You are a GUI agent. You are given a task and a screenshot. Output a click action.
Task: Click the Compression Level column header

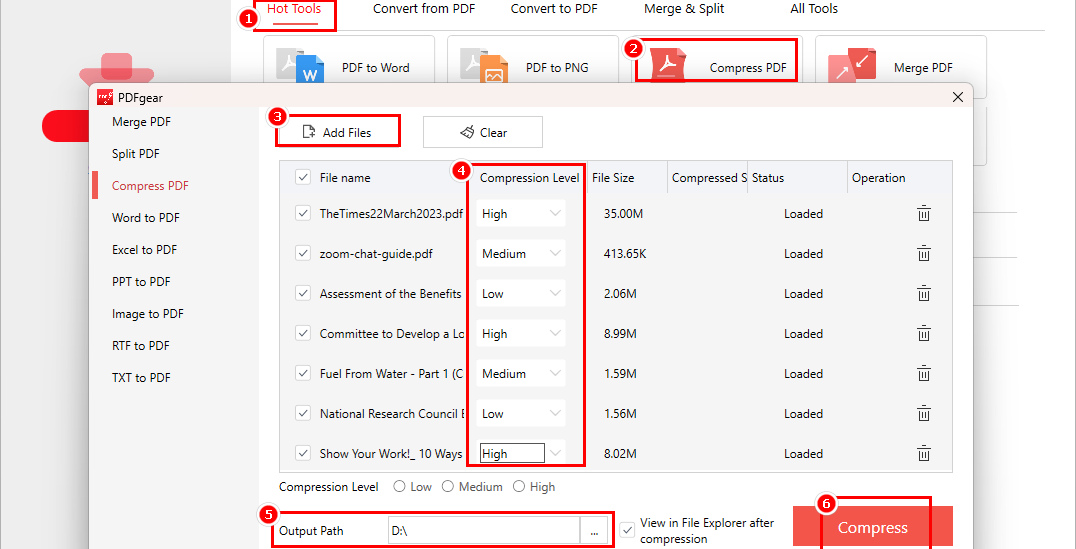click(x=530, y=178)
